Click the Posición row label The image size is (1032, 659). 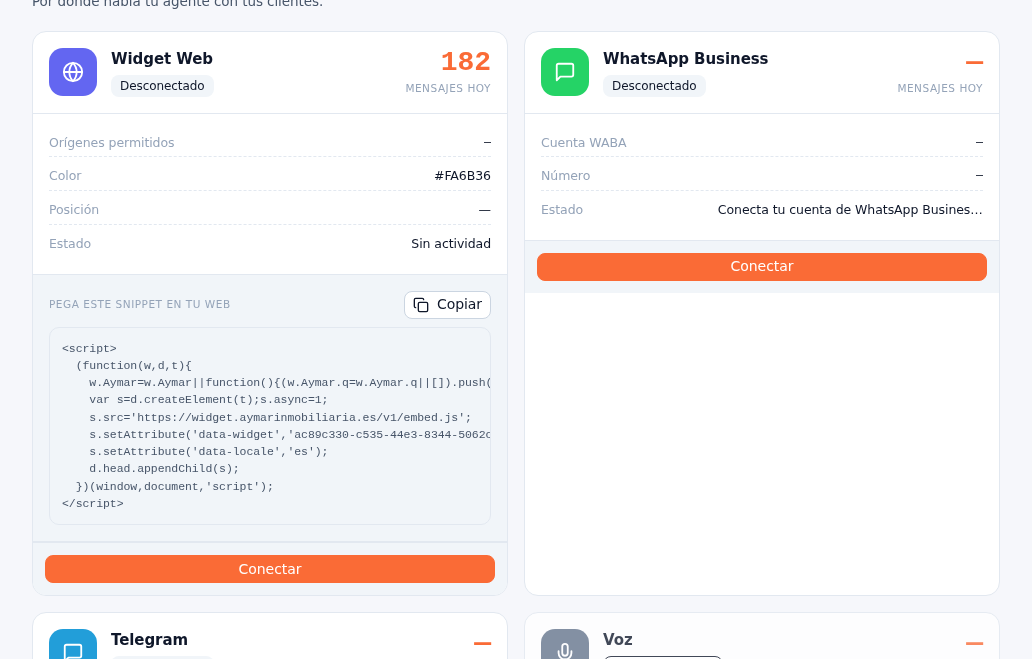click(74, 210)
